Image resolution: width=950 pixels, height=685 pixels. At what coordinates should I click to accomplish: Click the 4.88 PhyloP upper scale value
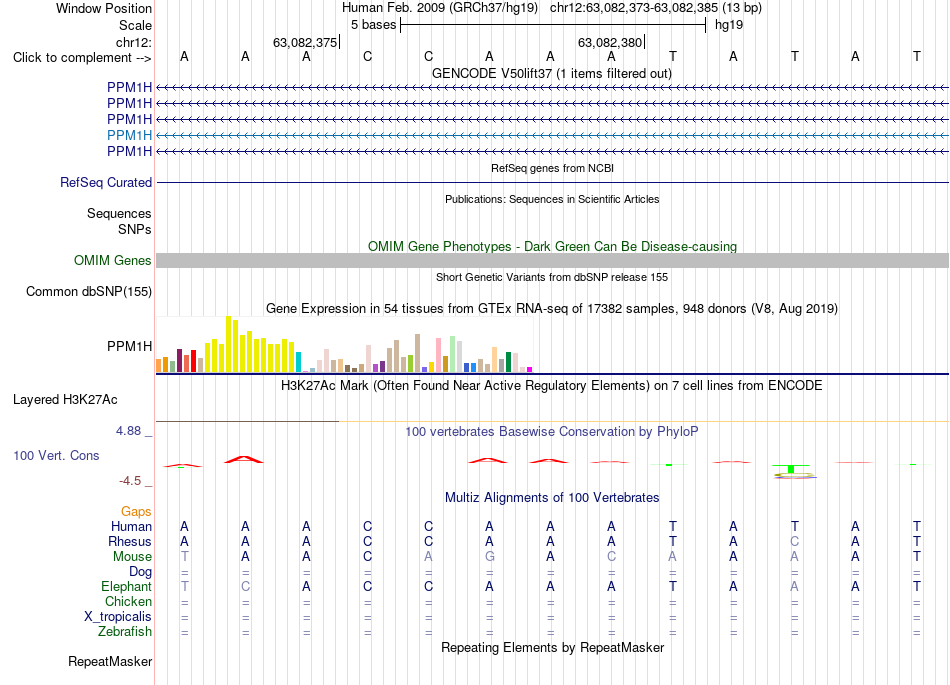(128, 431)
